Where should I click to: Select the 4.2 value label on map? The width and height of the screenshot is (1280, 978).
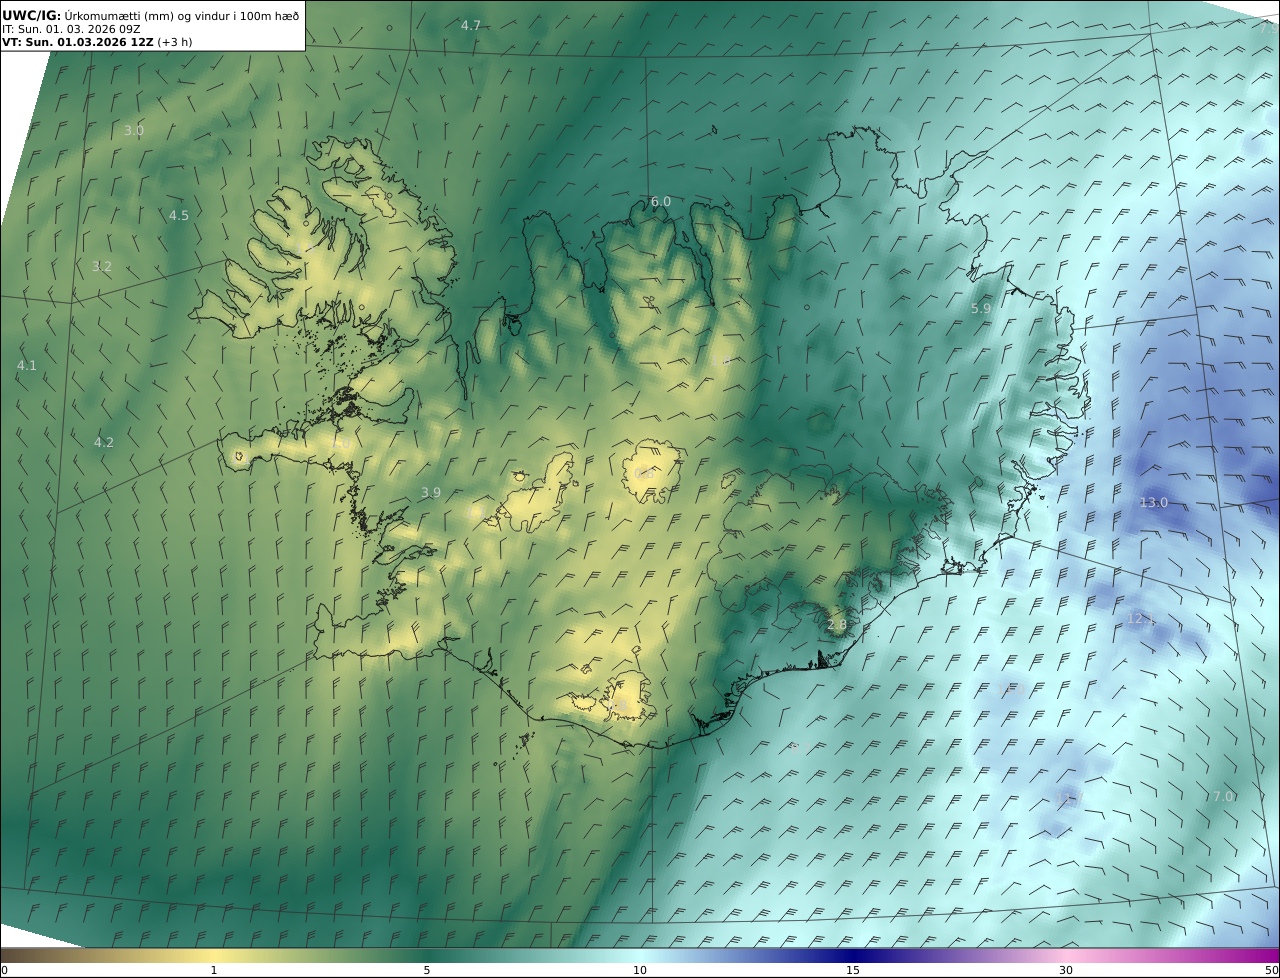coord(104,442)
